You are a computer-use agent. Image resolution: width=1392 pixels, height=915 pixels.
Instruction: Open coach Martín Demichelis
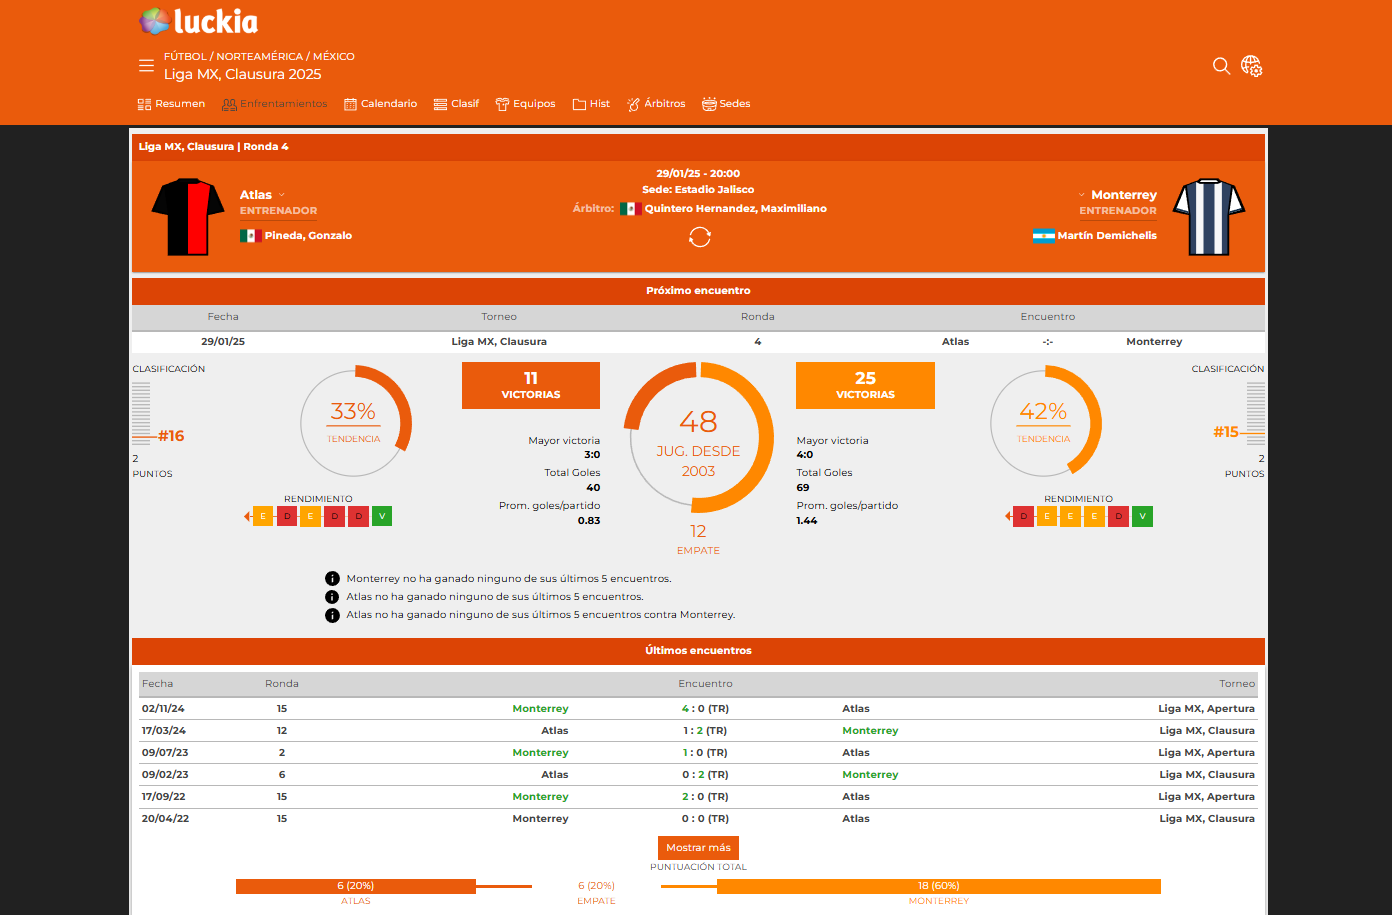click(1107, 236)
